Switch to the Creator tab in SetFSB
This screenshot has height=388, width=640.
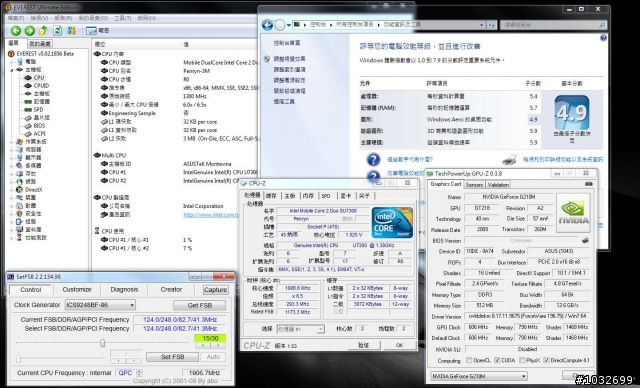(x=171, y=289)
